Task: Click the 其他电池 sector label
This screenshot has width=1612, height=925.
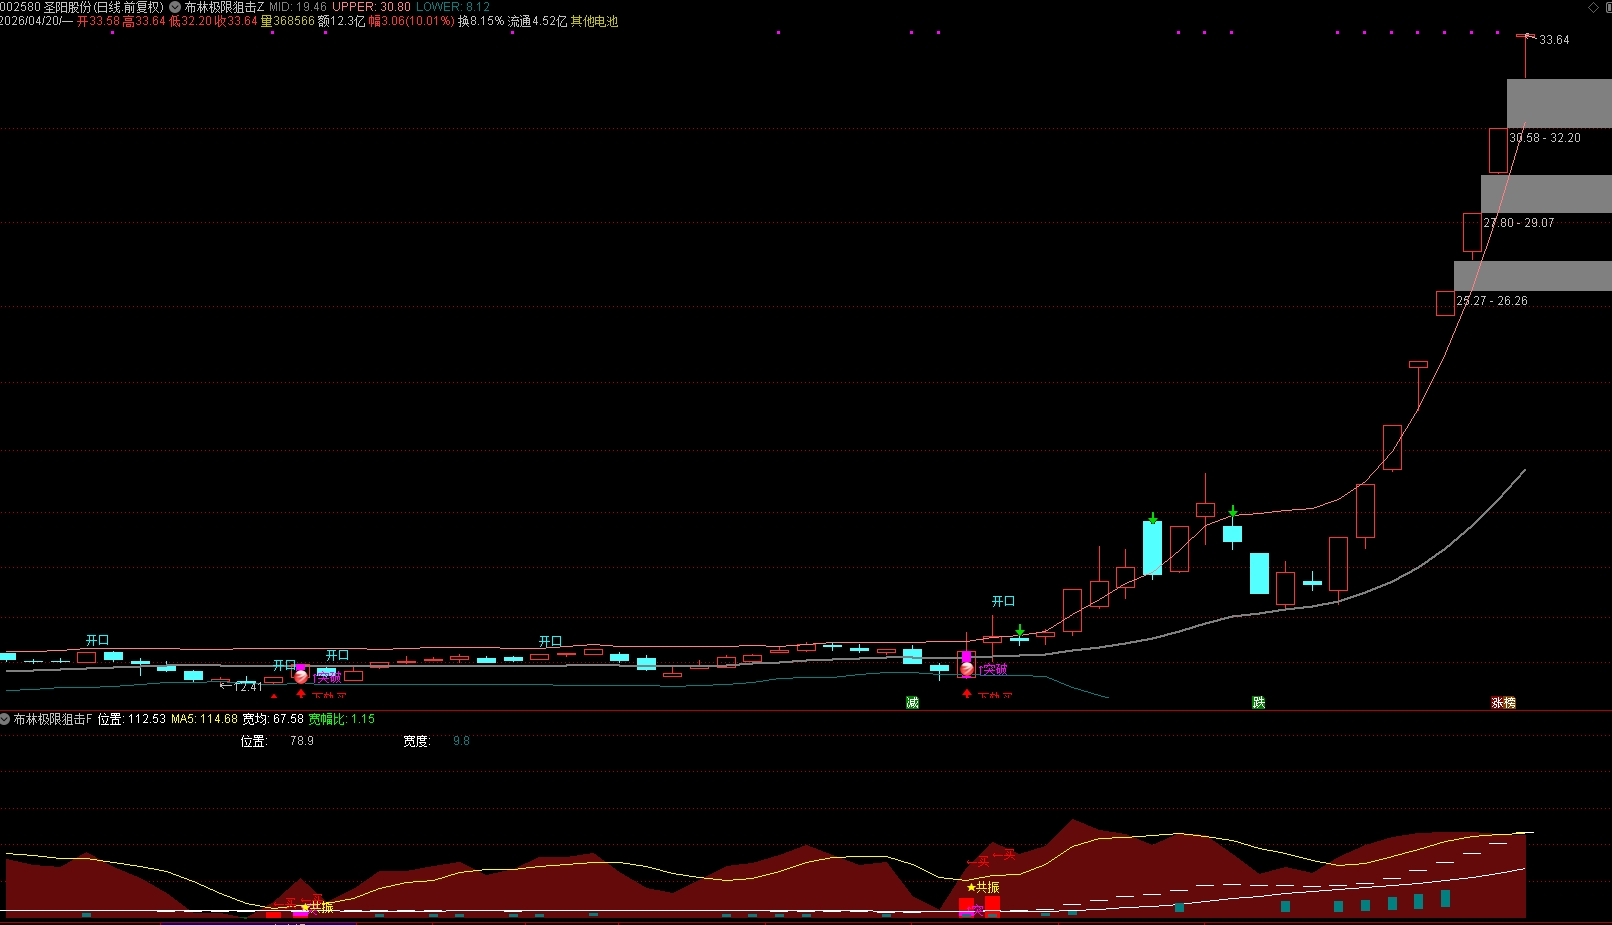Action: click(x=594, y=21)
